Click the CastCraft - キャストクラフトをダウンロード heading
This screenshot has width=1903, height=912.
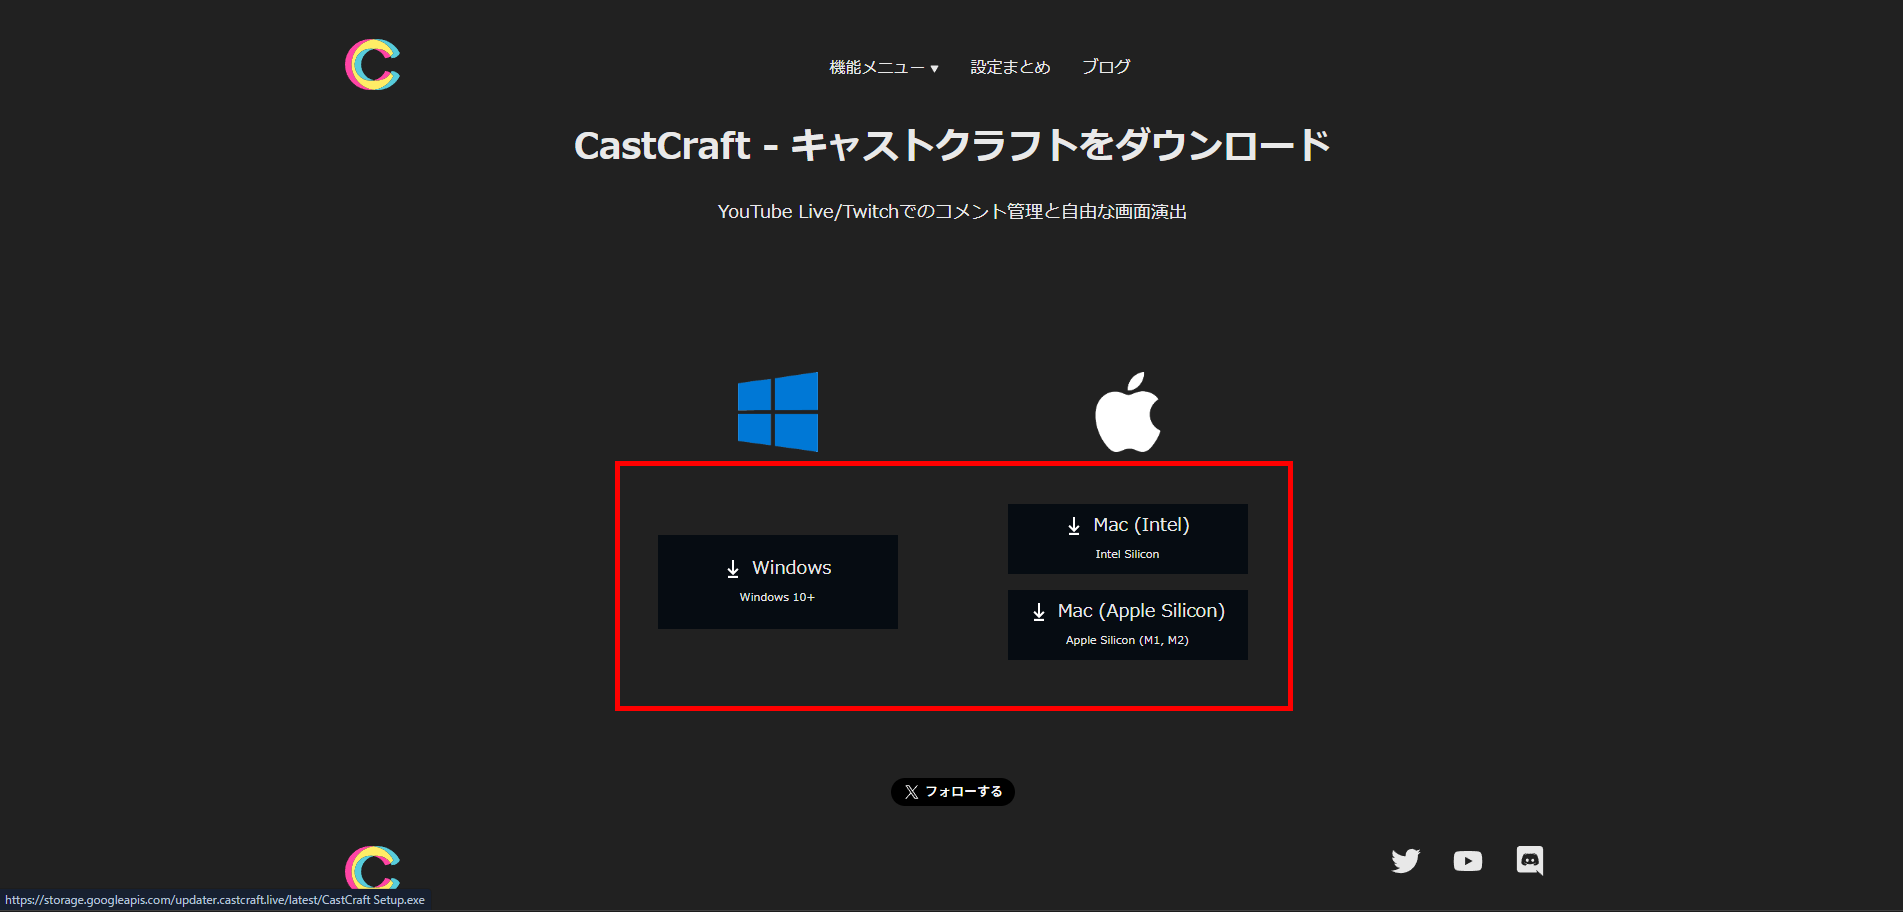[952, 146]
